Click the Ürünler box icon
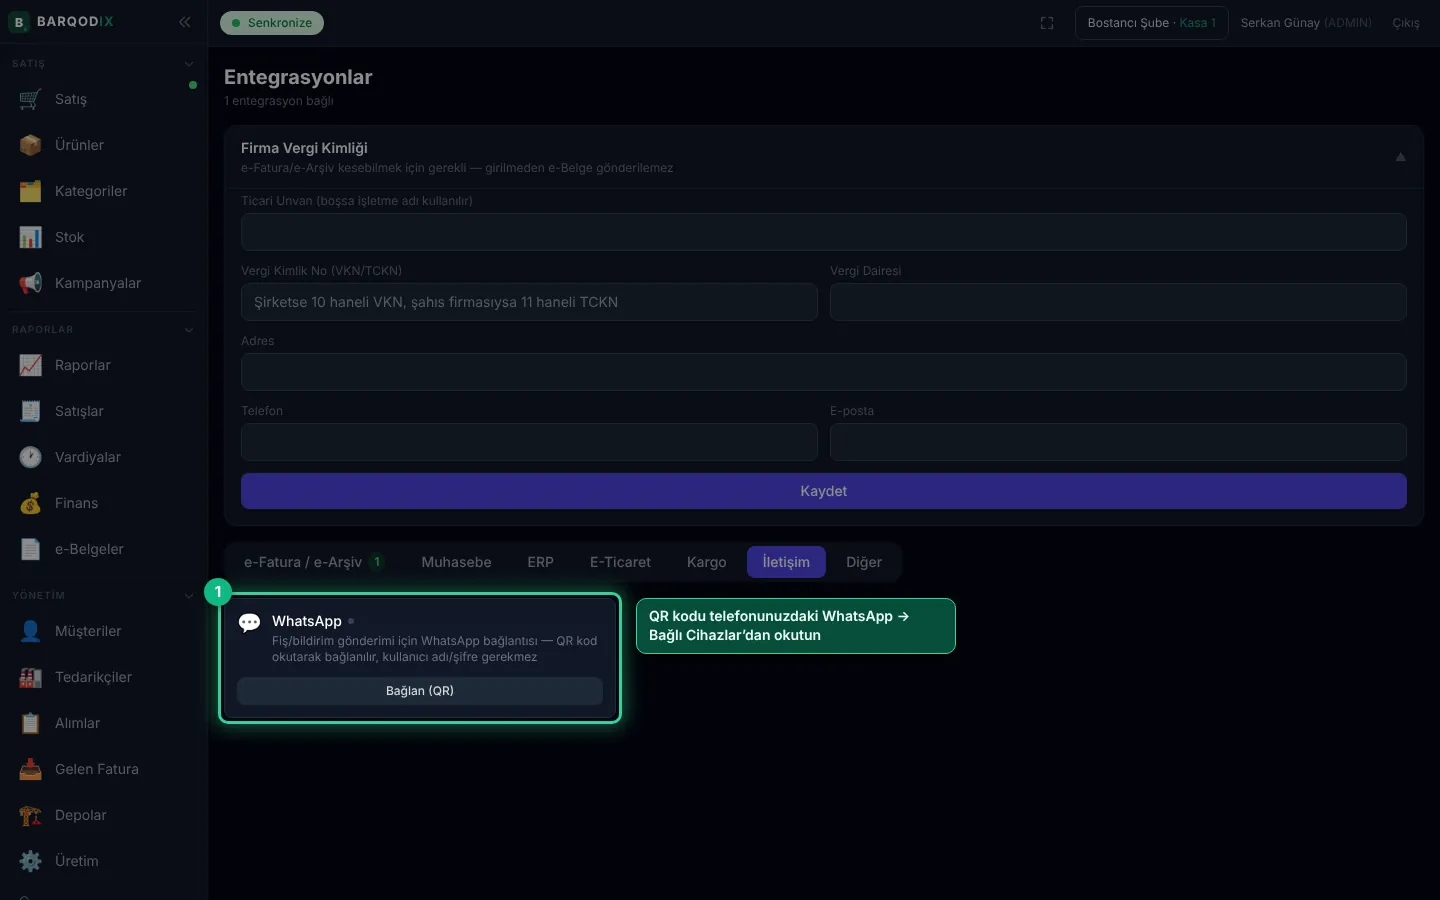The height and width of the screenshot is (900, 1440). (30, 145)
